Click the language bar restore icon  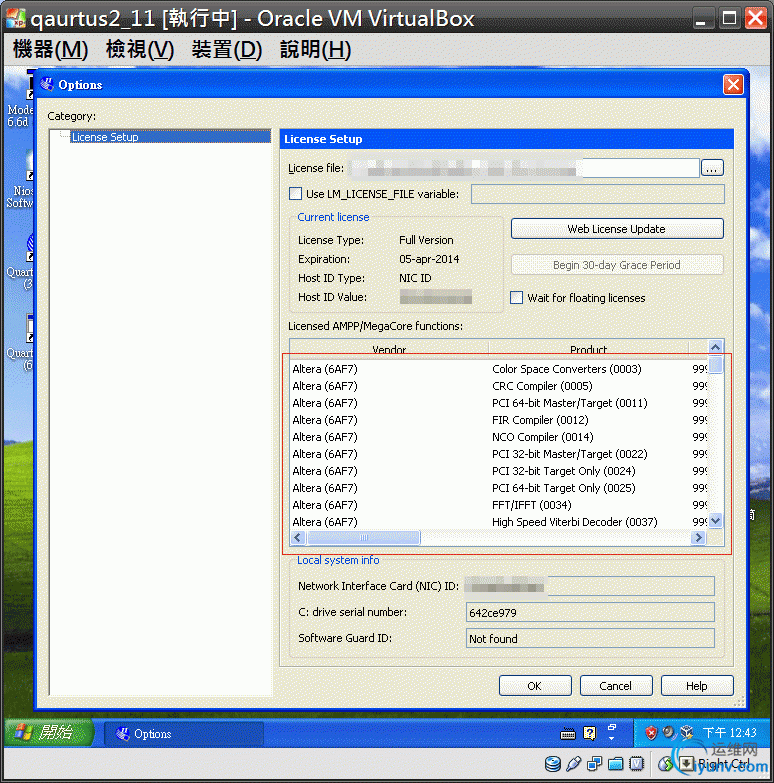[x=612, y=728]
